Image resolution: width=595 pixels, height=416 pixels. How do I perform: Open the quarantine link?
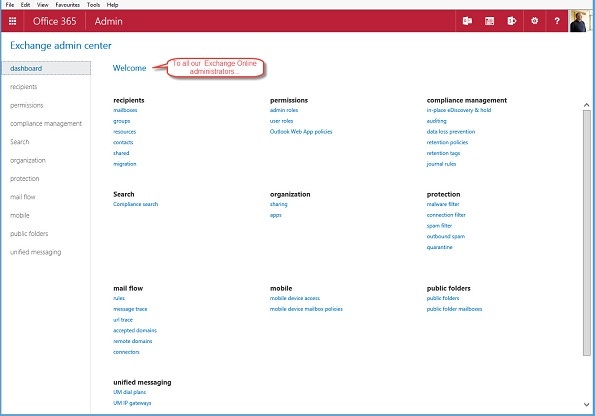[439, 247]
